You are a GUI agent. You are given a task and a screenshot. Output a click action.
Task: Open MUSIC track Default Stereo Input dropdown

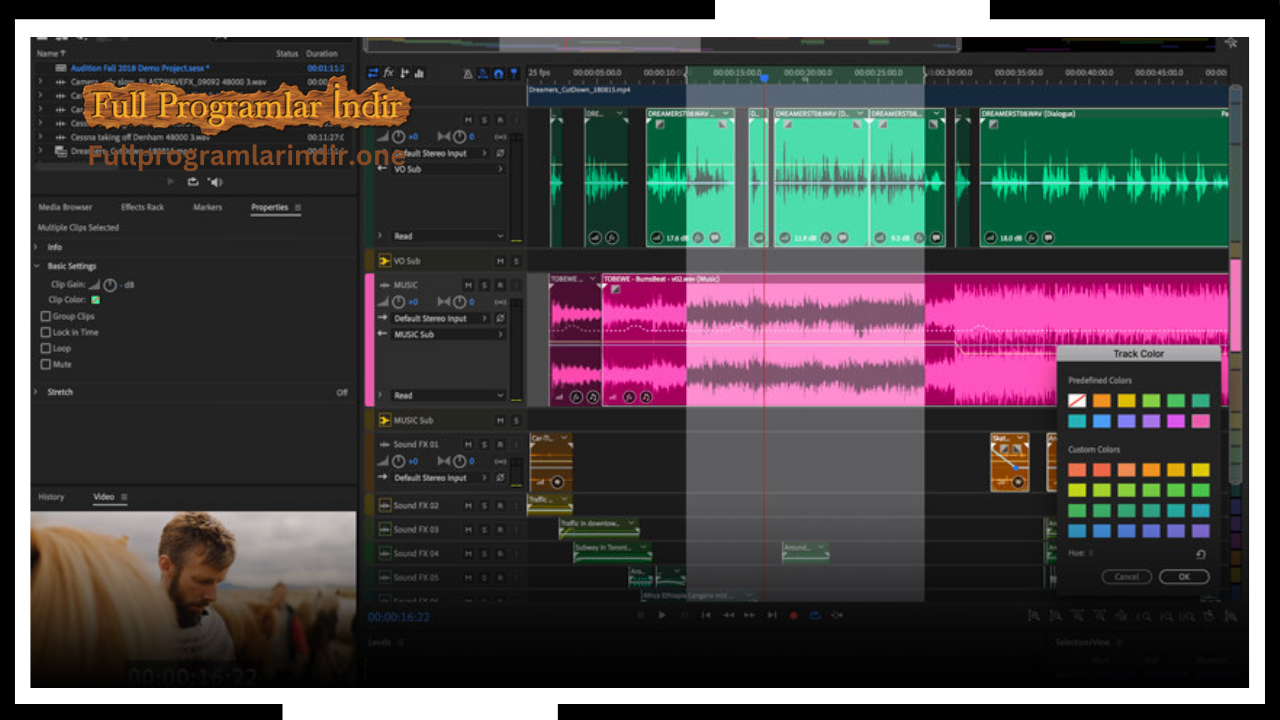pyautogui.click(x=440, y=318)
